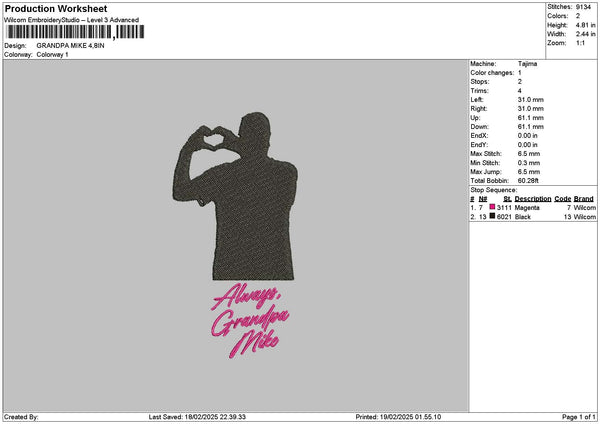Select the Magenta row in stop sequence
The height and width of the screenshot is (424, 600).
tap(533, 207)
